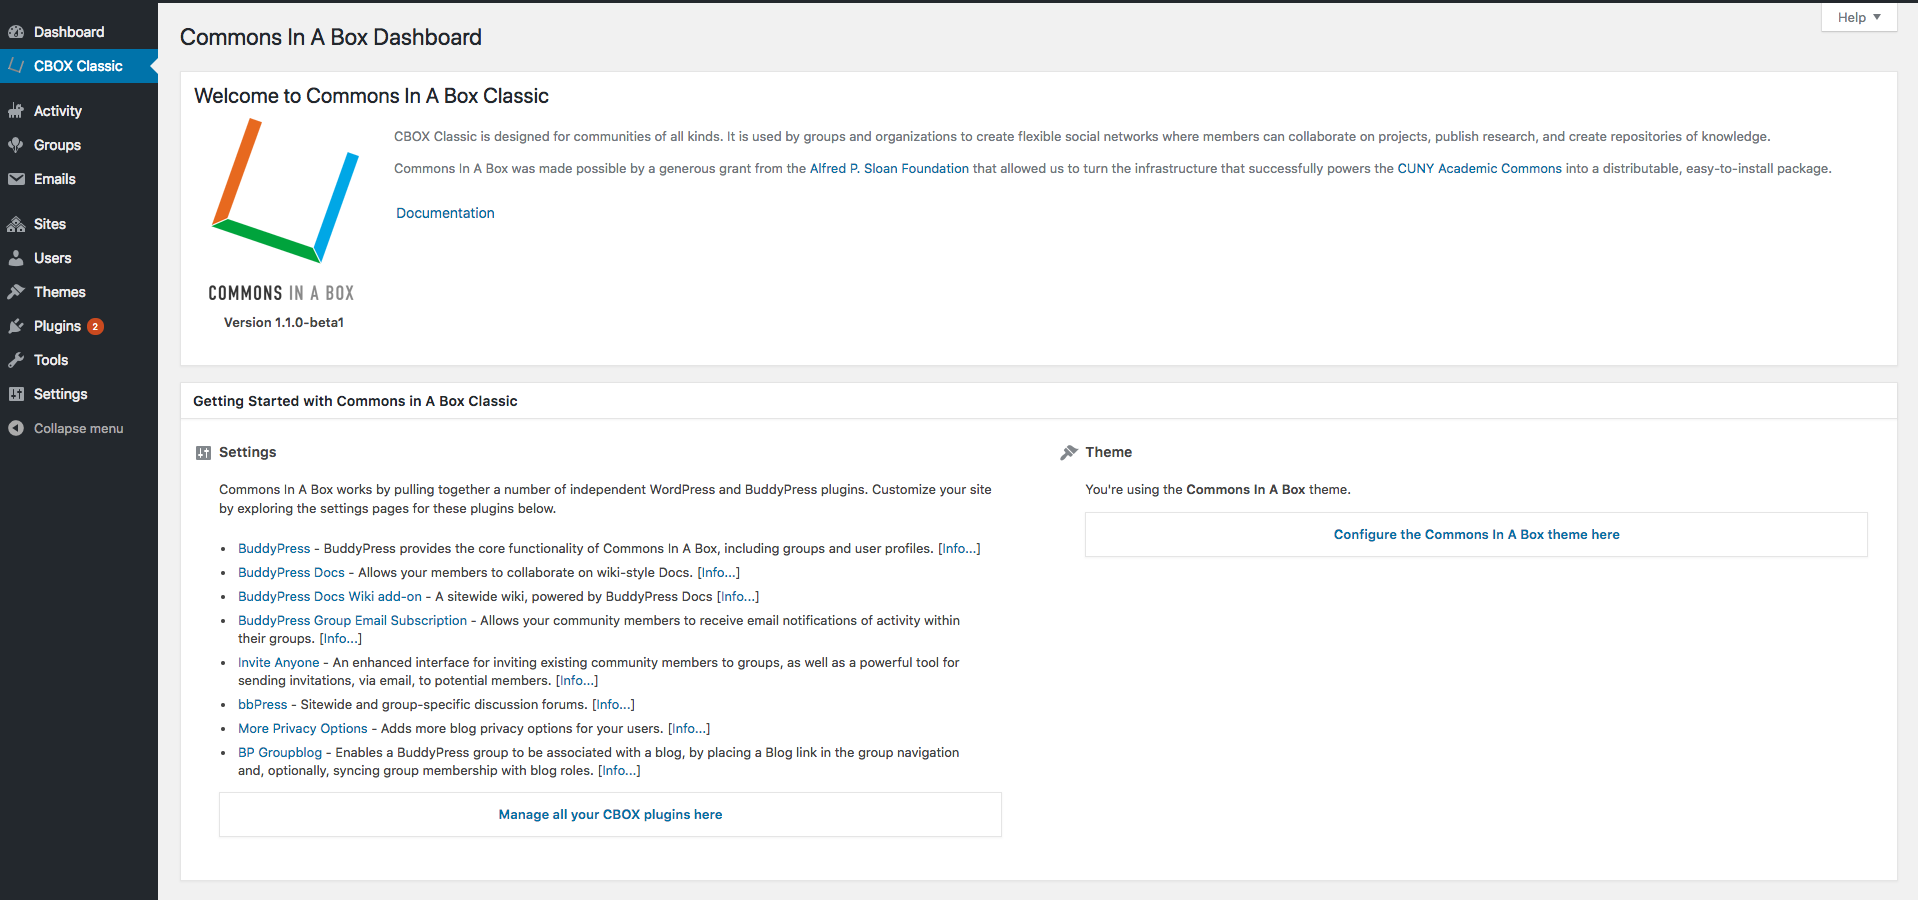Screen dimensions: 1918x900
Task: Show Info for bbPress
Action: point(613,704)
